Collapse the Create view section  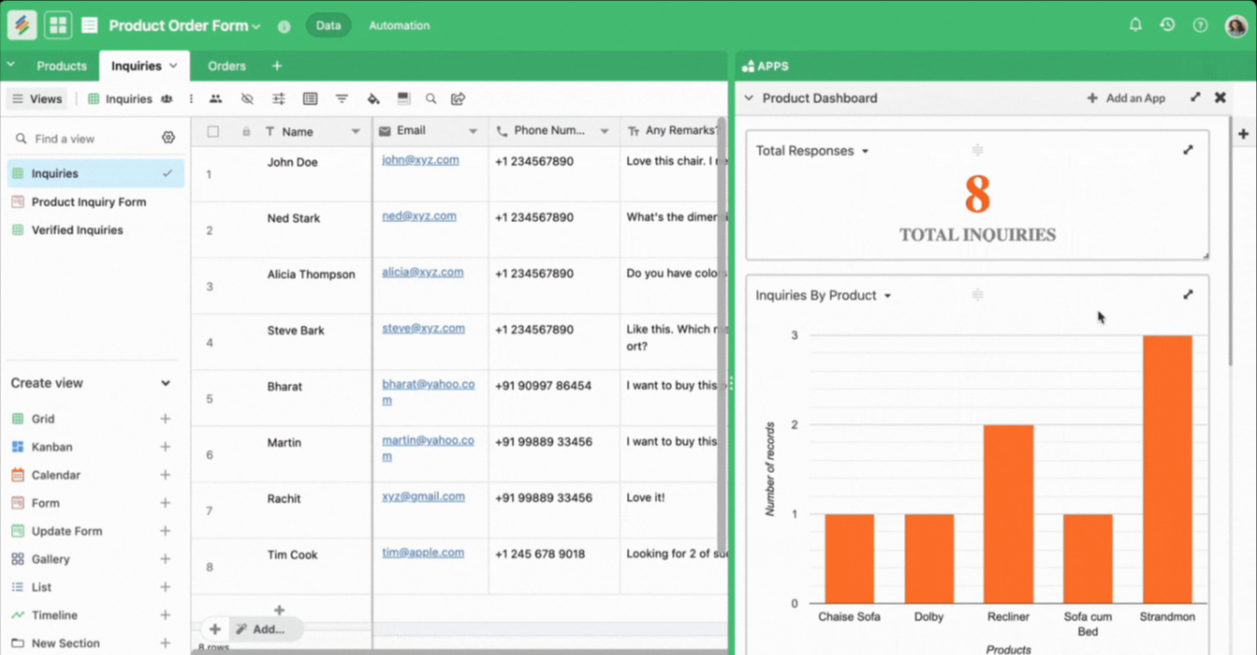pyautogui.click(x=166, y=383)
